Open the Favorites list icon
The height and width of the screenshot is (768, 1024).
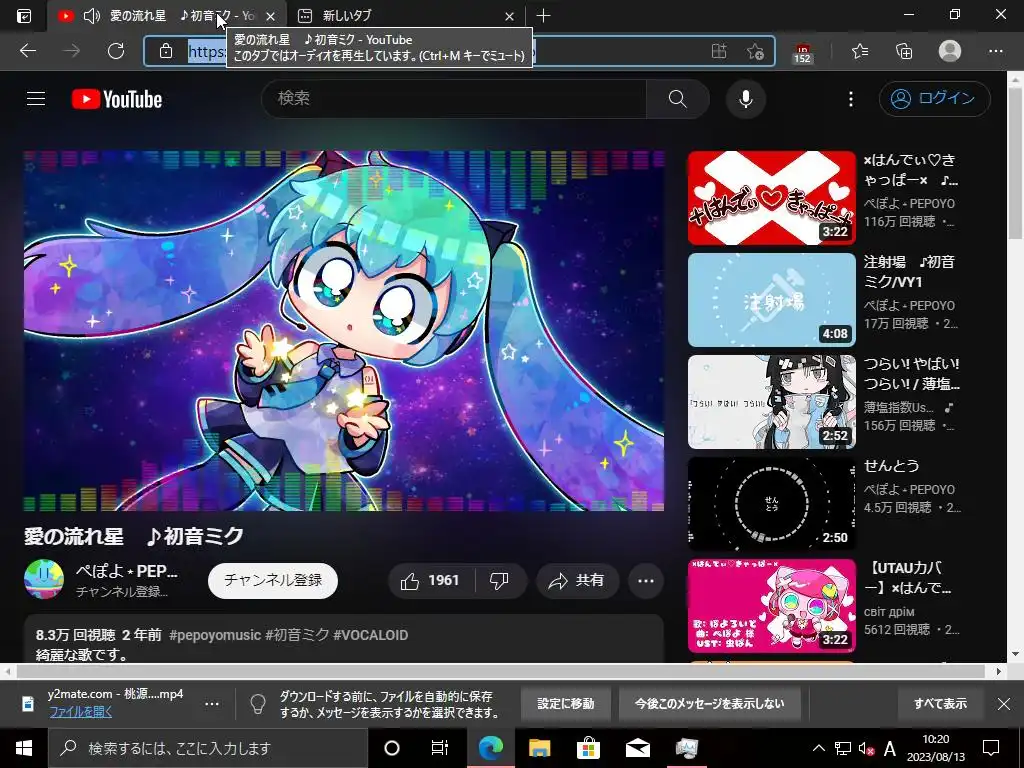pos(860,51)
